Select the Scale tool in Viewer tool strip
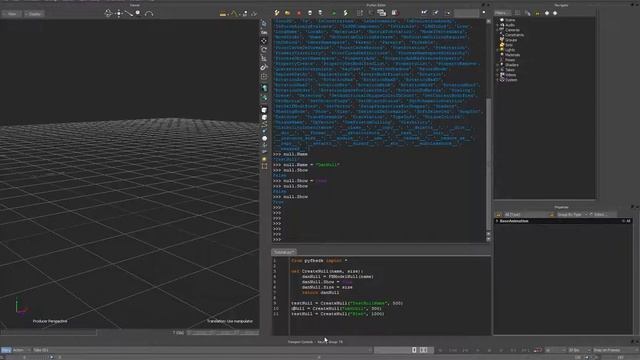The height and width of the screenshot is (360, 640). 264,58
